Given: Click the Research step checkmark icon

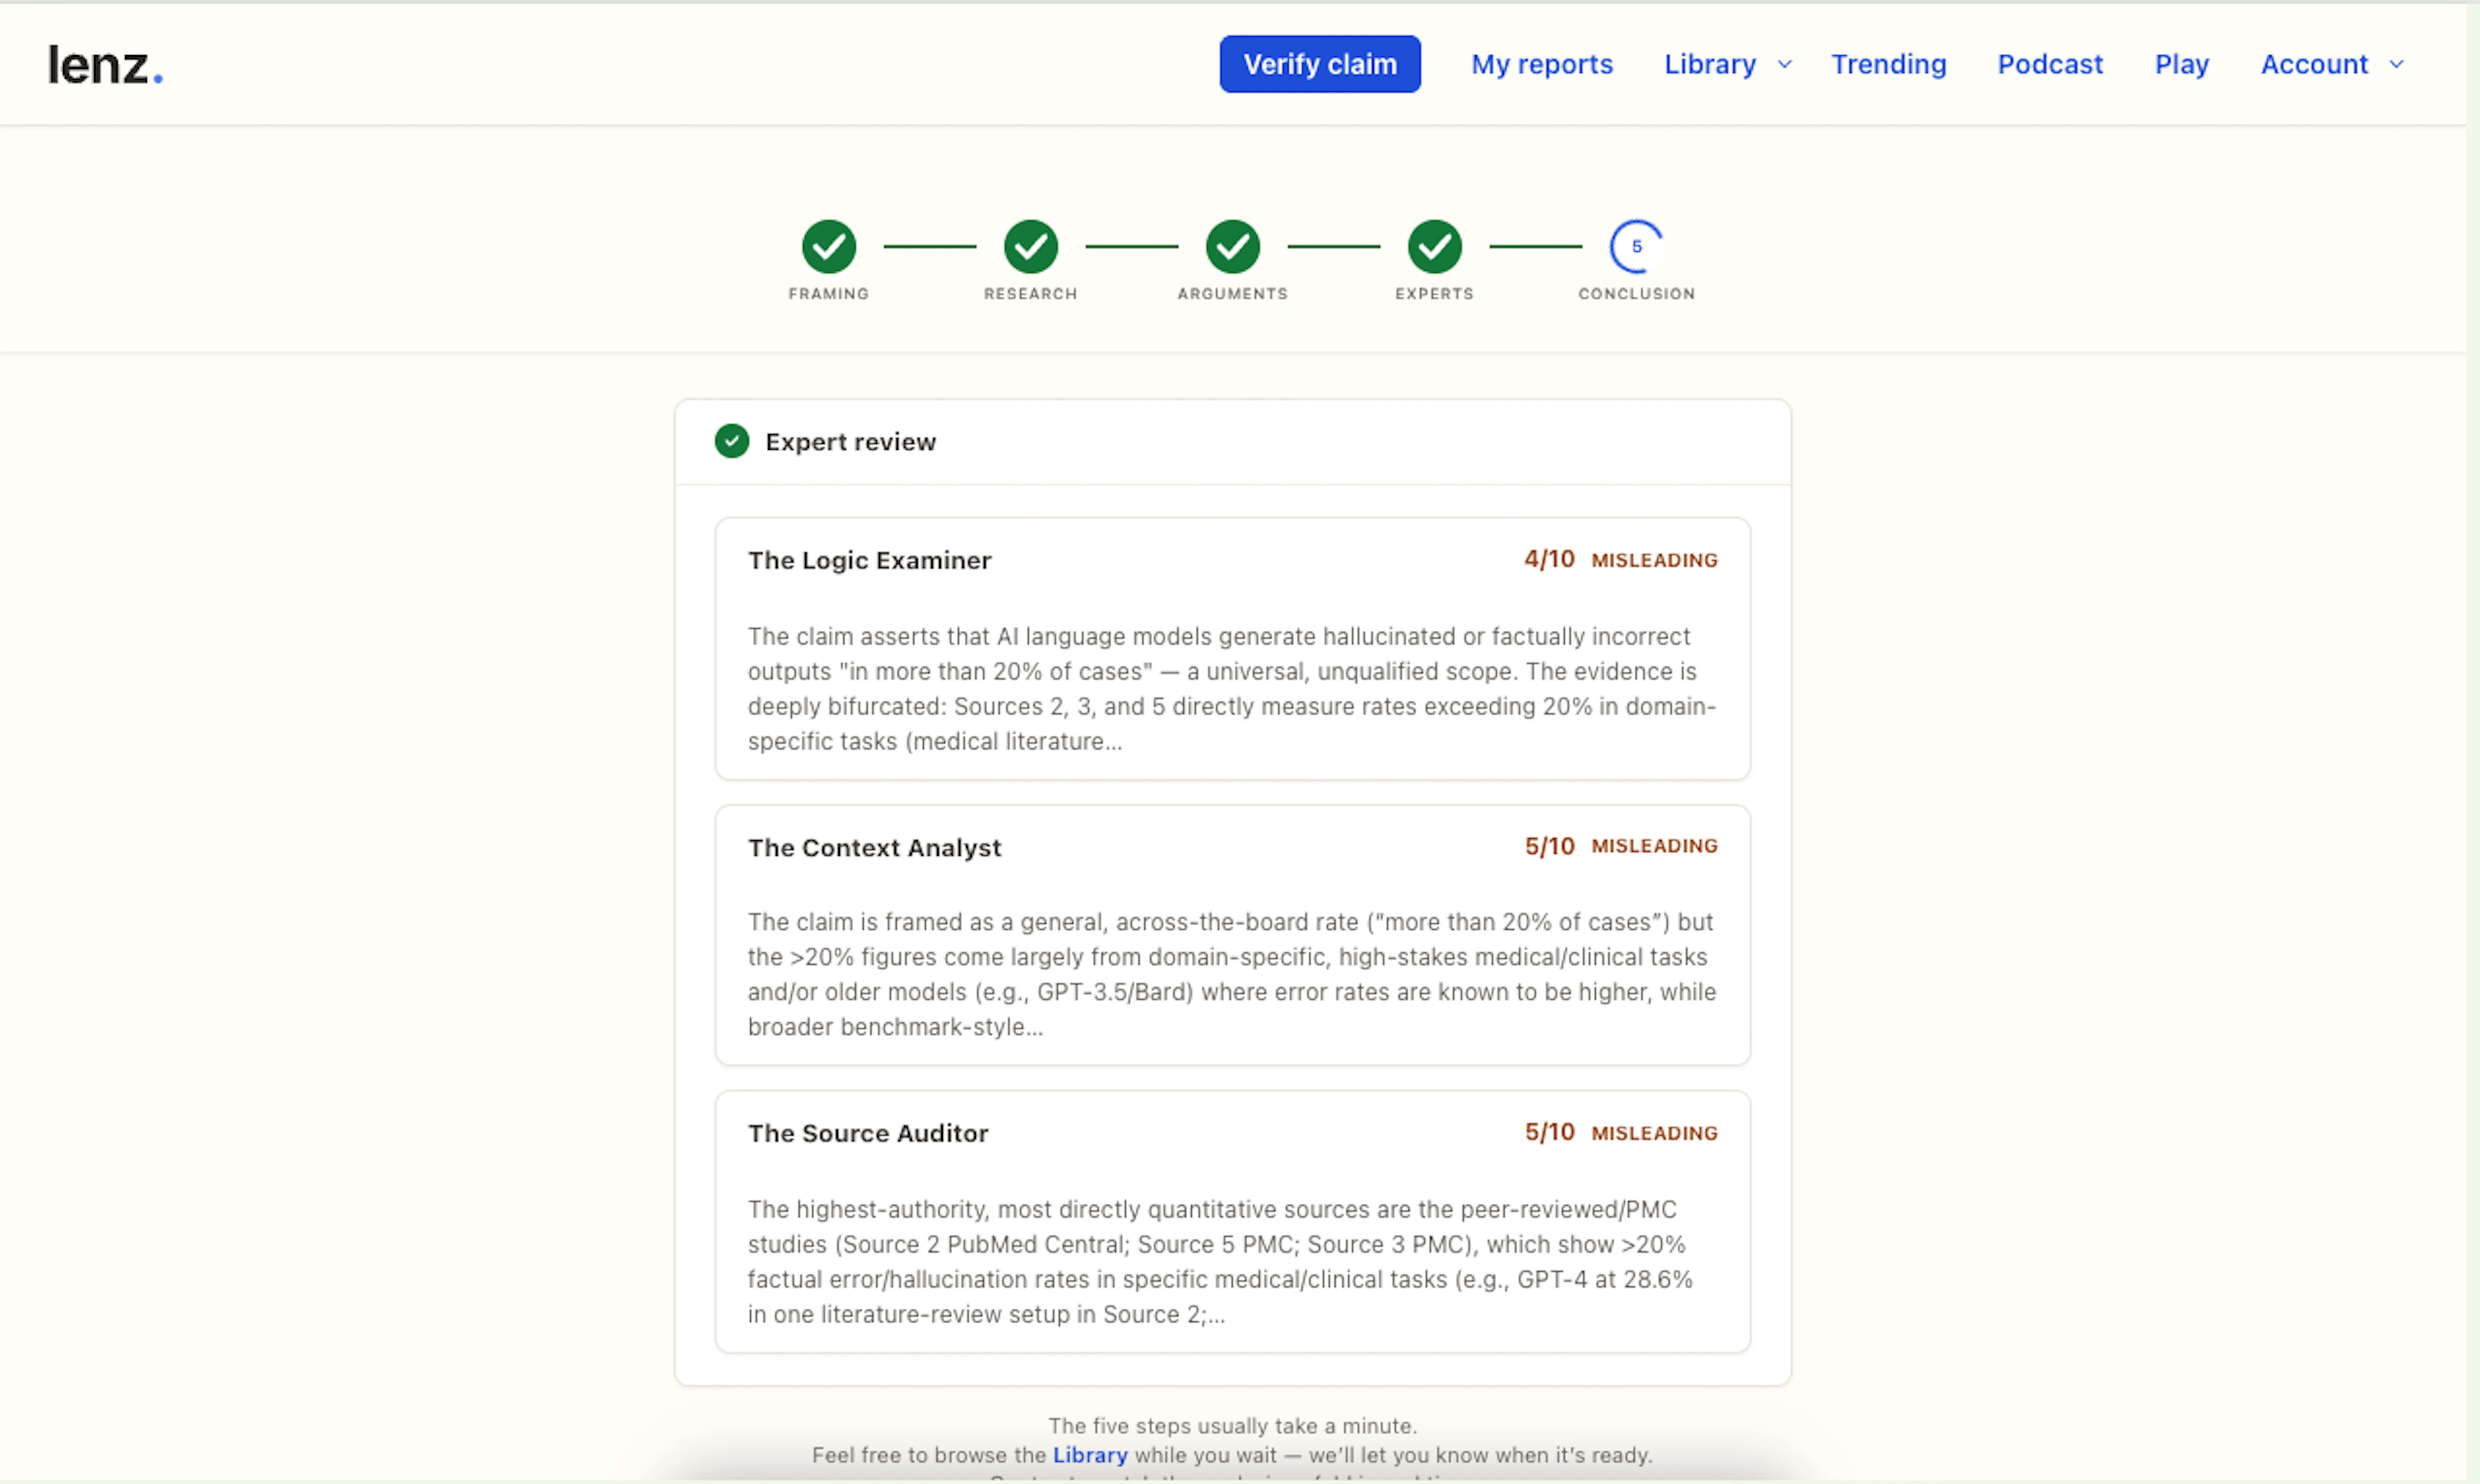Looking at the screenshot, I should pyautogui.click(x=1030, y=248).
